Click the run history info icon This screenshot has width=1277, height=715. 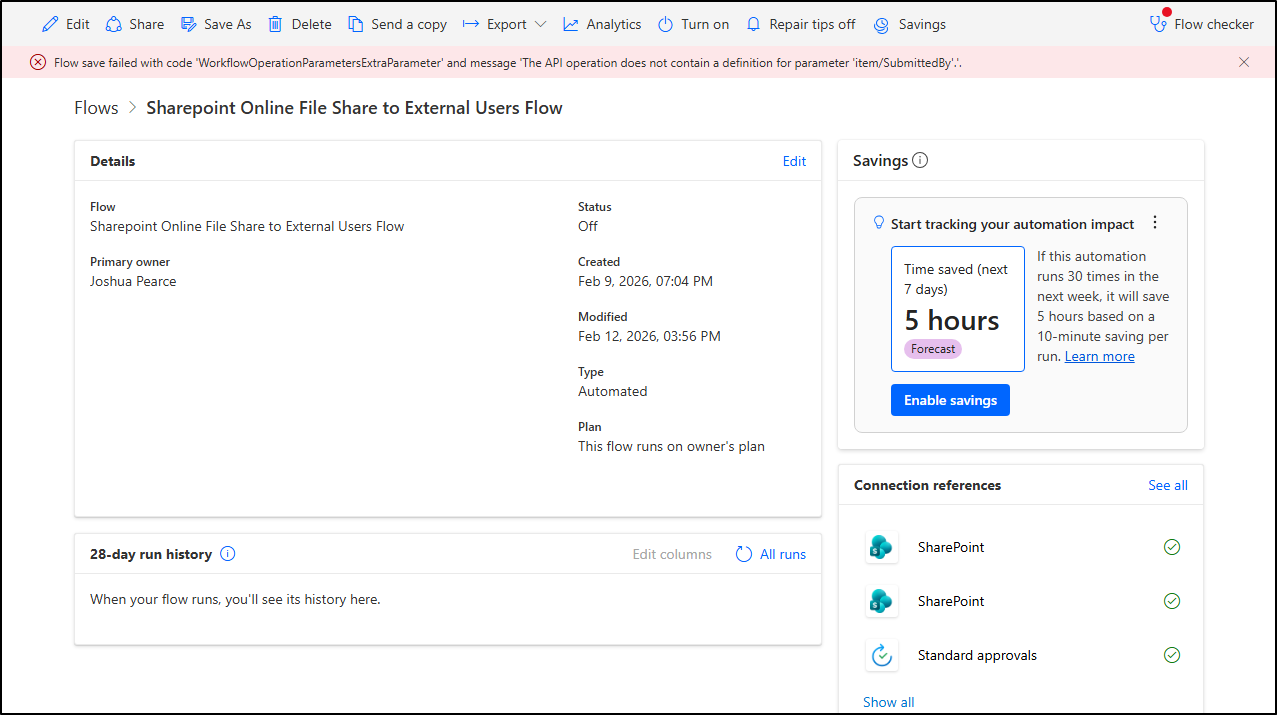(228, 554)
